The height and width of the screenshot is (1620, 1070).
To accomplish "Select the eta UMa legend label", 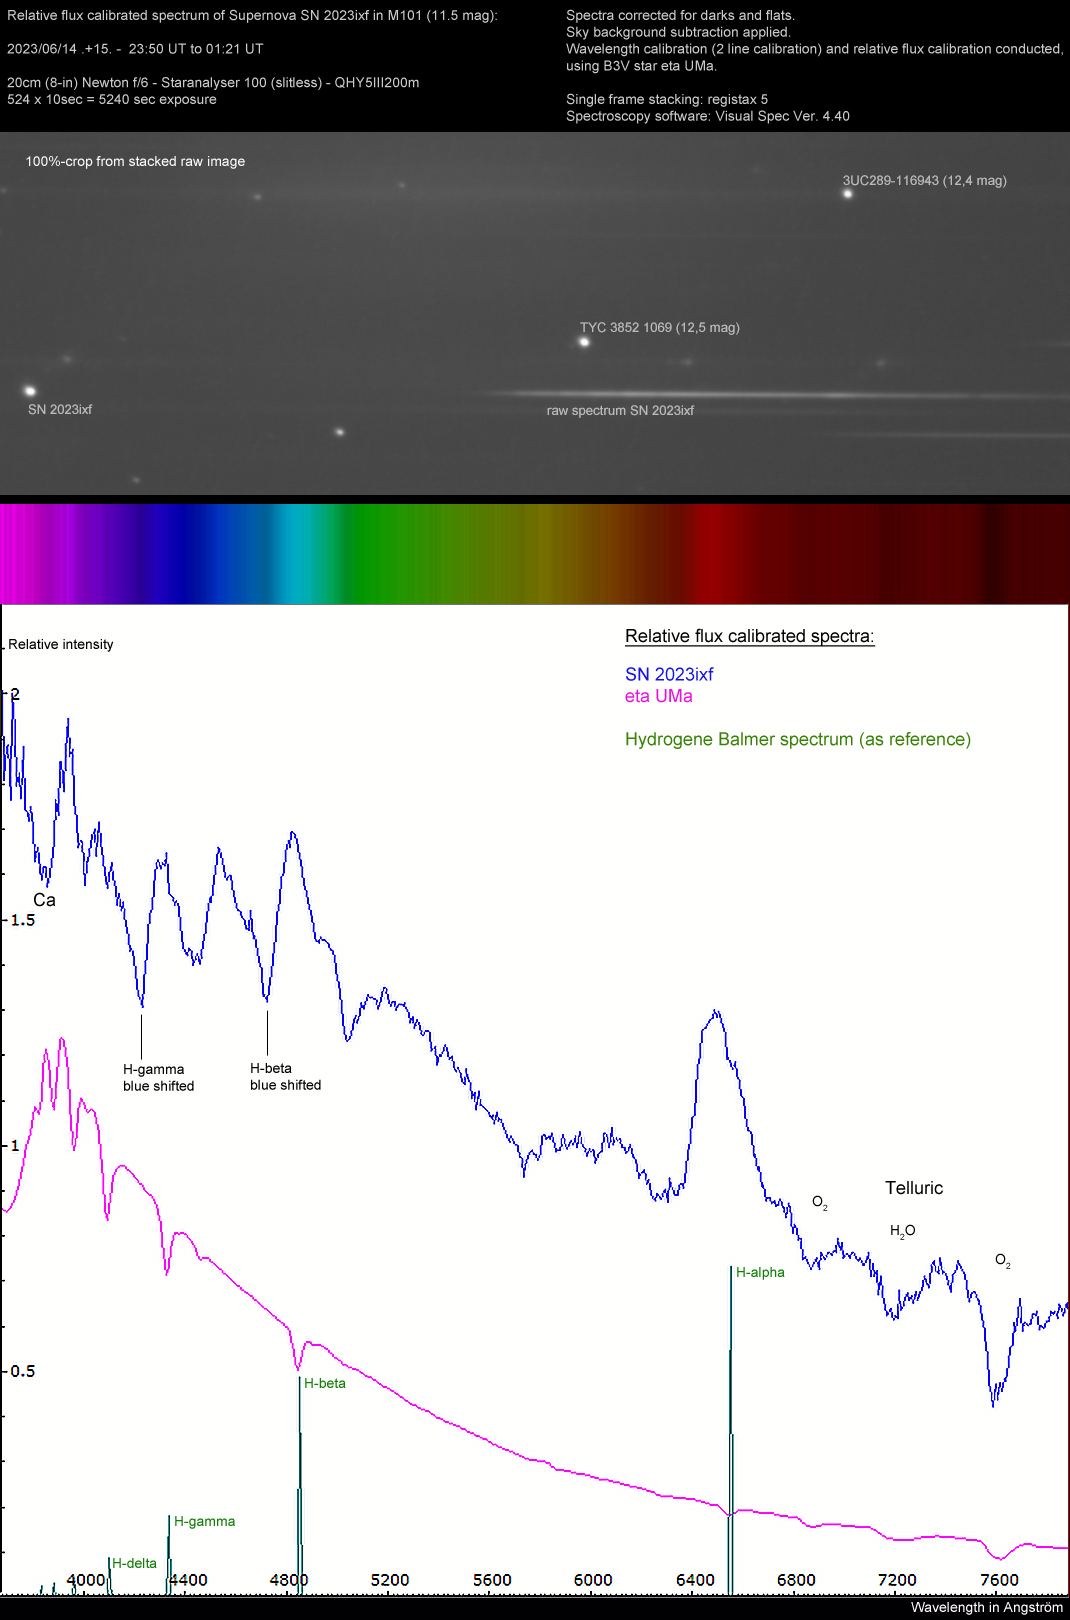I will point(659,696).
